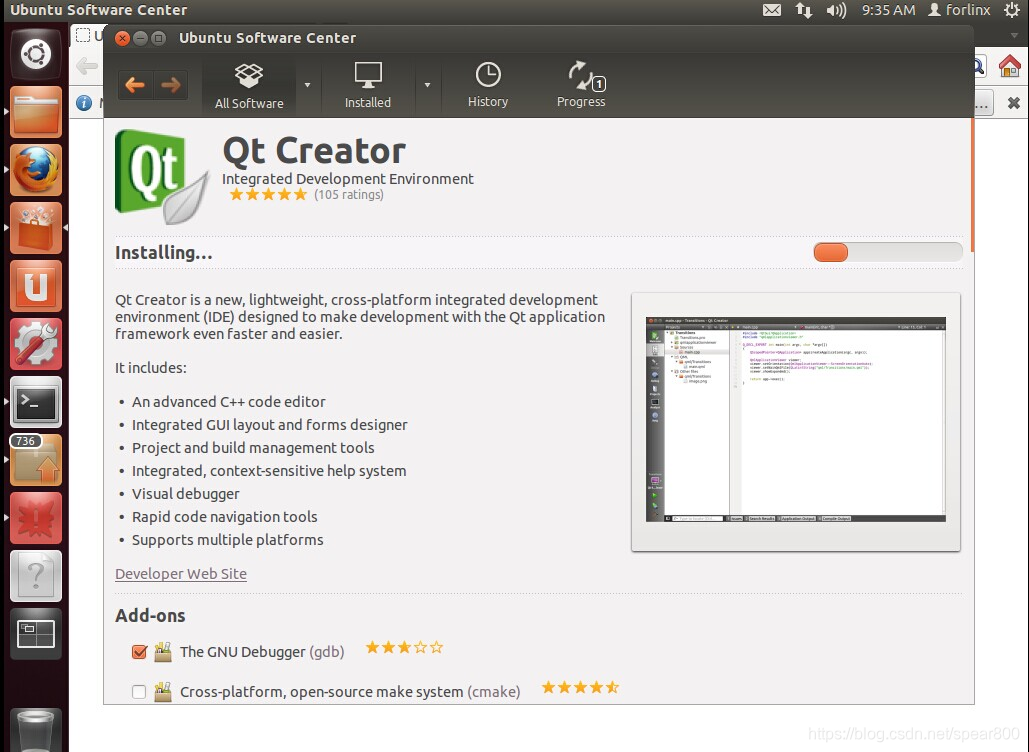Click the 'Qt Creator' title heading
The height and width of the screenshot is (752, 1029).
pos(314,151)
